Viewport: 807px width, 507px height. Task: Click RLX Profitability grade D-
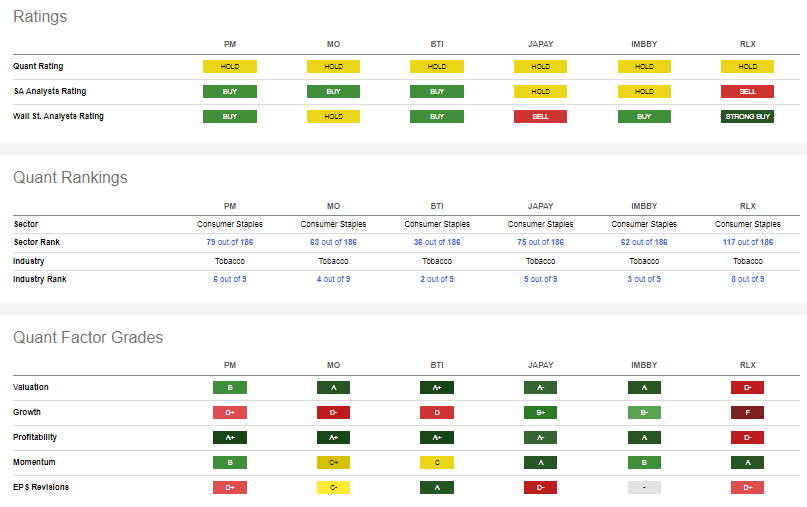[x=747, y=438]
